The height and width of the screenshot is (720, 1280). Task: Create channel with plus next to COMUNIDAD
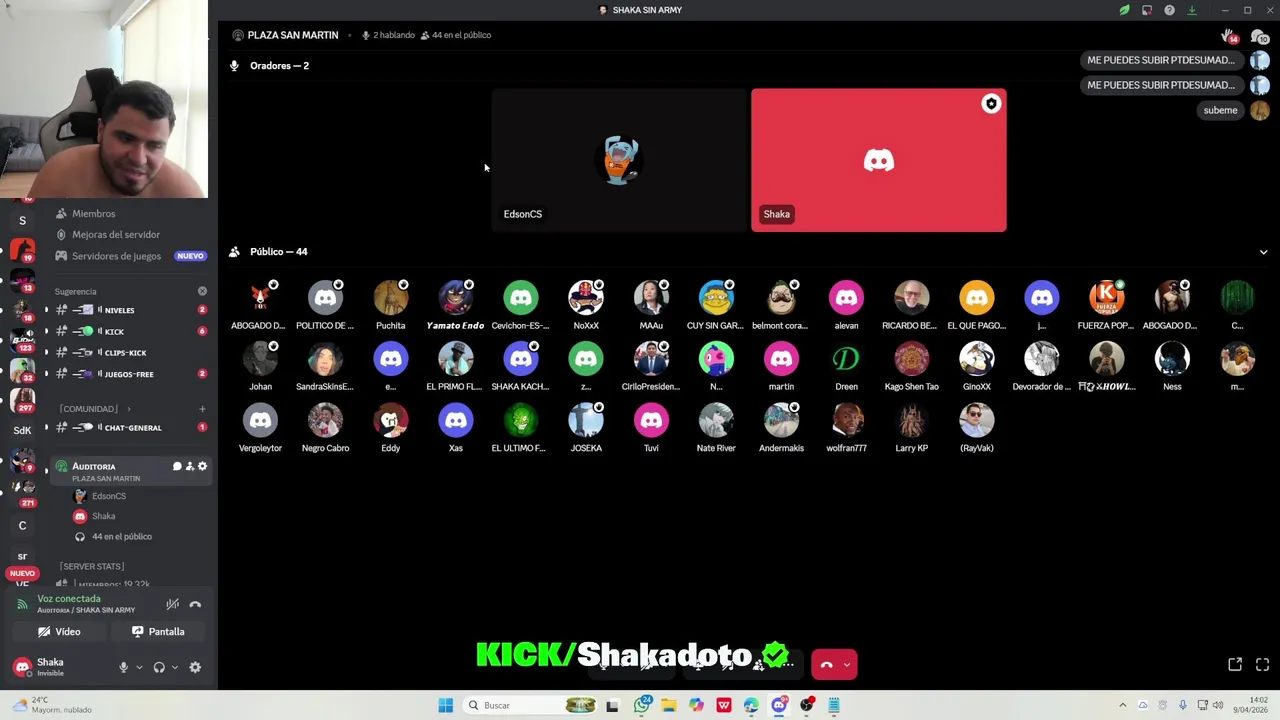click(x=202, y=409)
